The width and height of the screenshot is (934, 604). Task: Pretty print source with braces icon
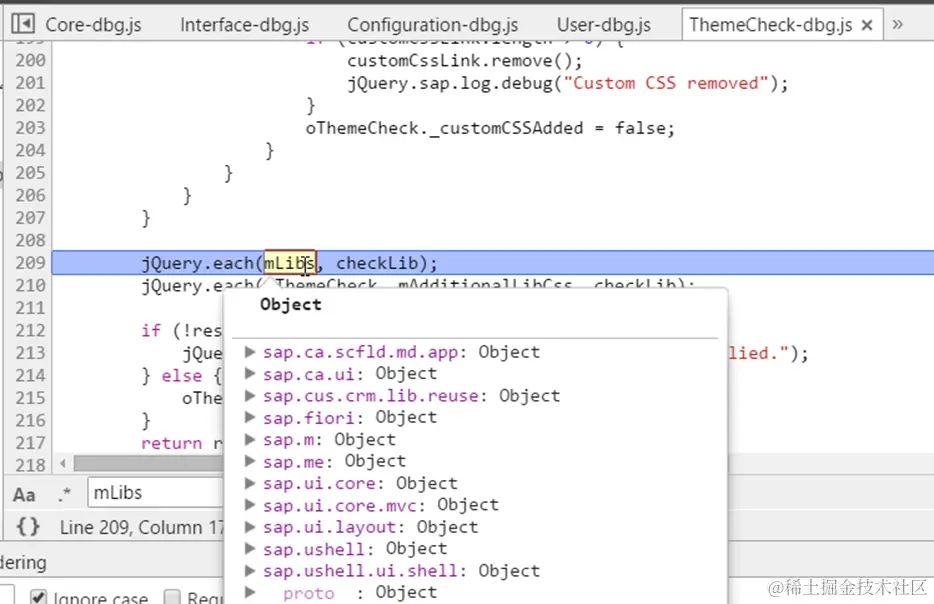pyautogui.click(x=27, y=527)
